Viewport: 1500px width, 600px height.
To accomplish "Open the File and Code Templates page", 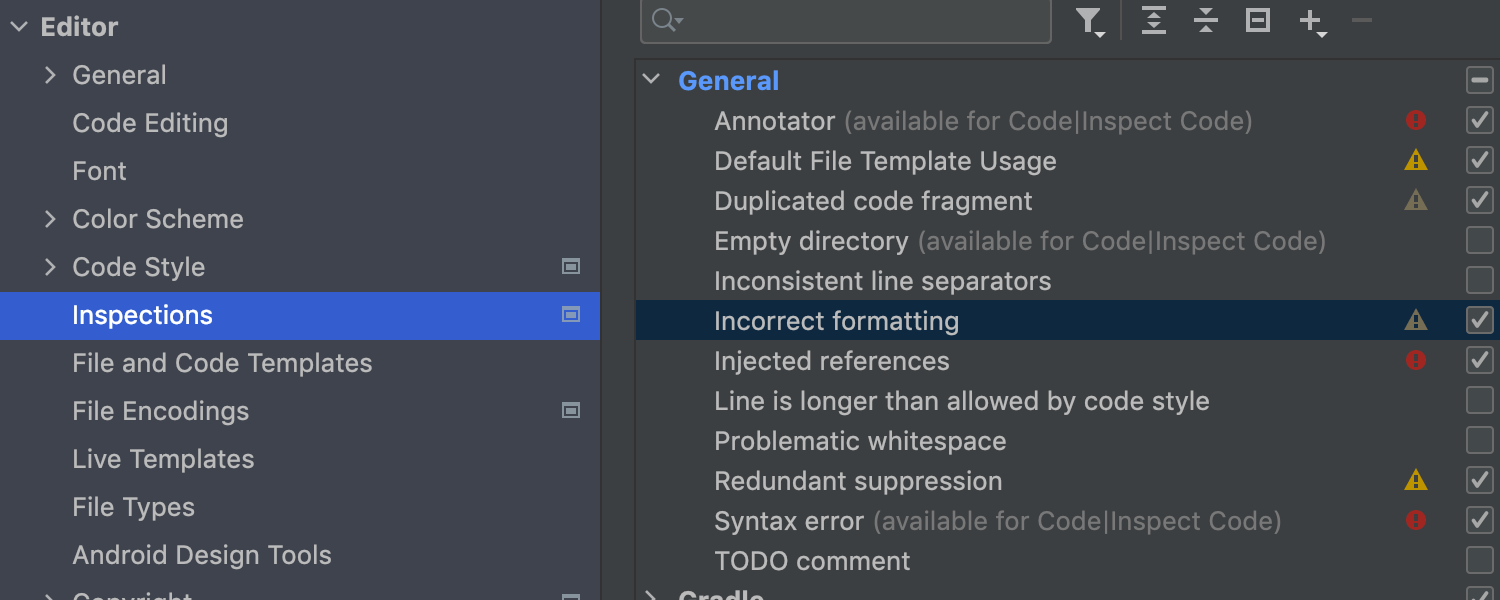I will pos(222,363).
